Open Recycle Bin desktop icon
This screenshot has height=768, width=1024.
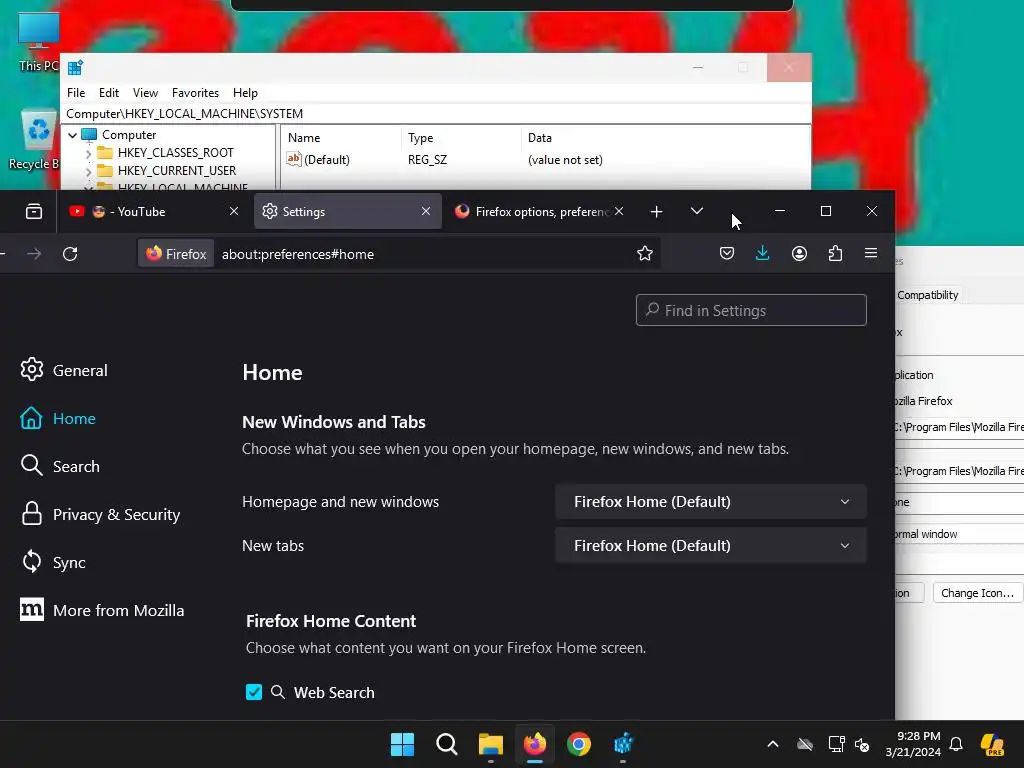36,140
